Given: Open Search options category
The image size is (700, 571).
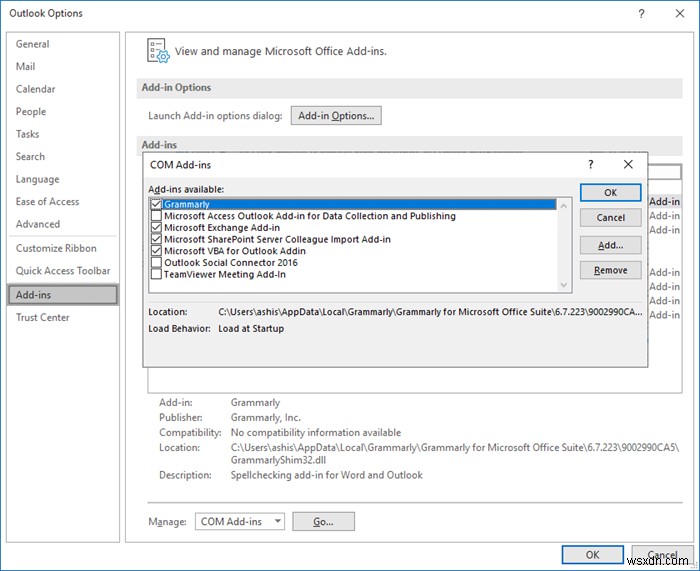Looking at the screenshot, I should (30, 157).
